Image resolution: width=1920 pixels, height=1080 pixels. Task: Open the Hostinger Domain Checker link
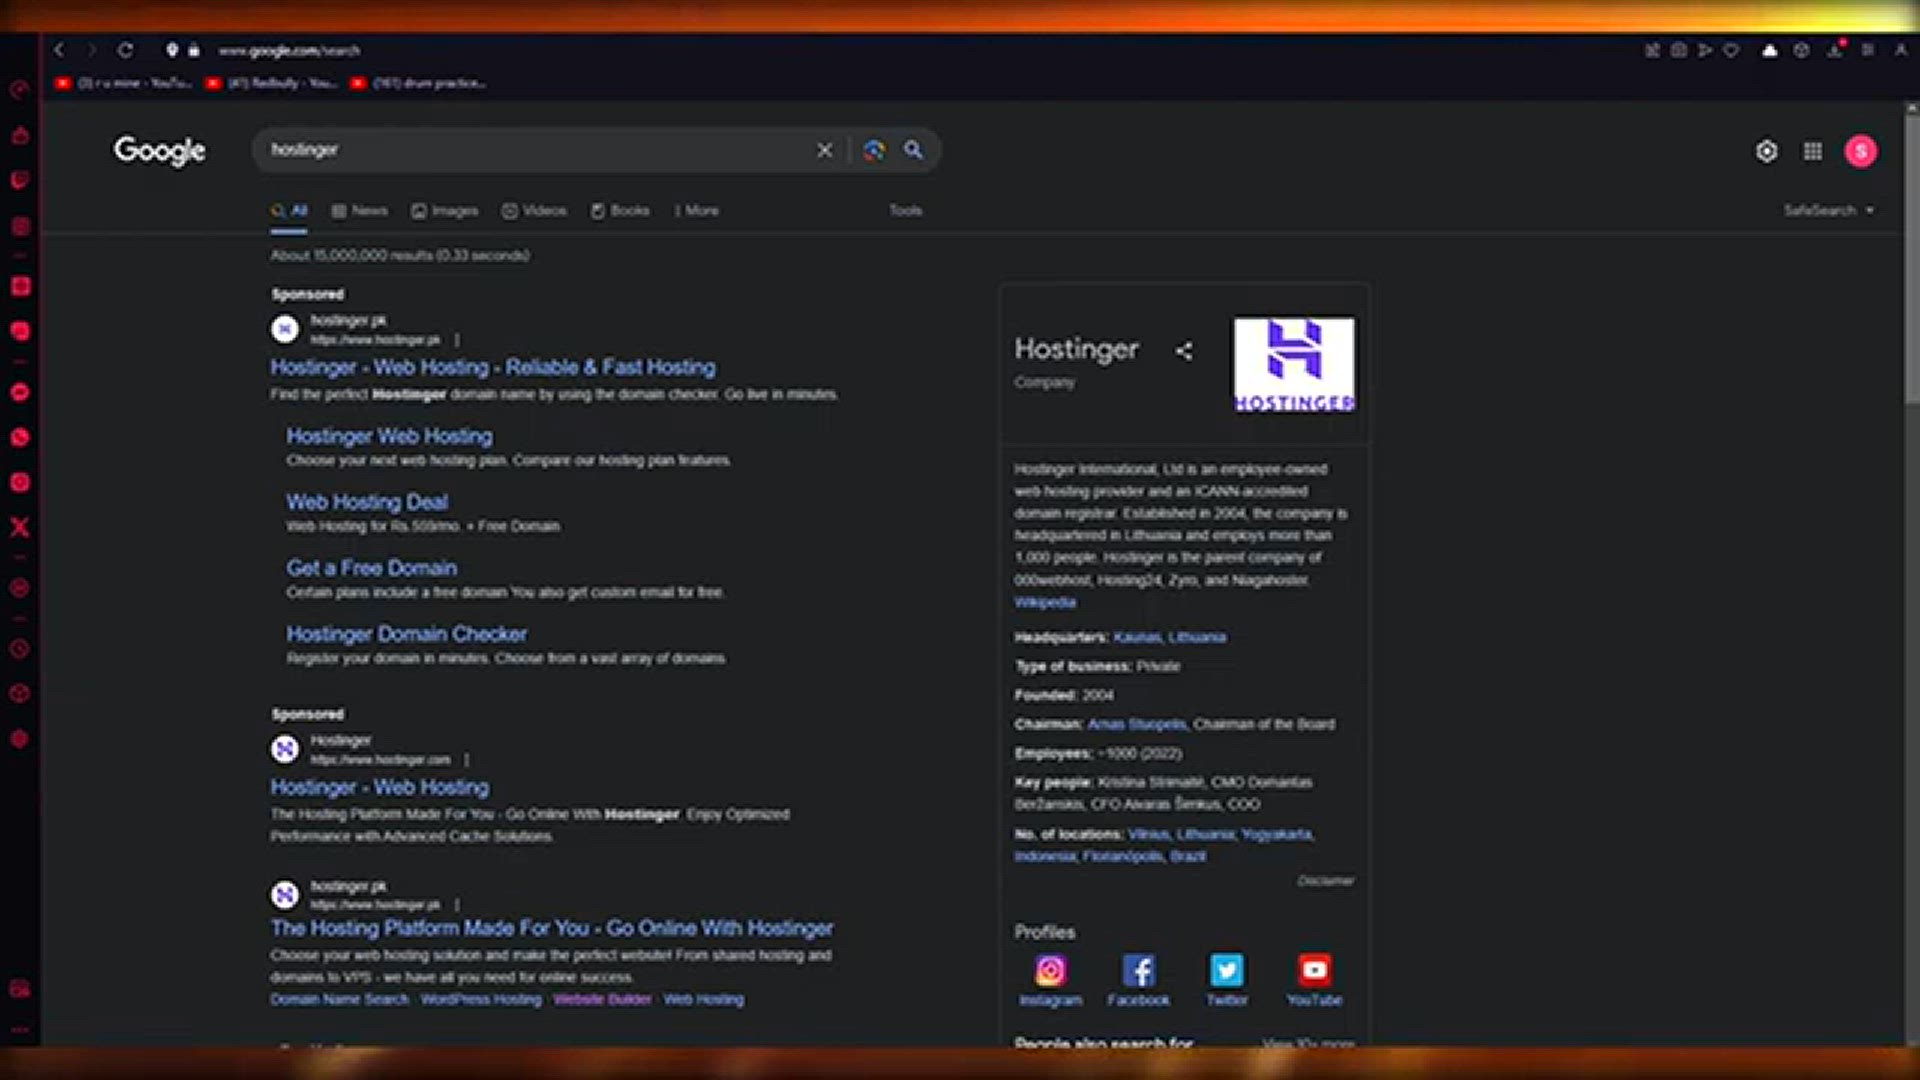[406, 634]
